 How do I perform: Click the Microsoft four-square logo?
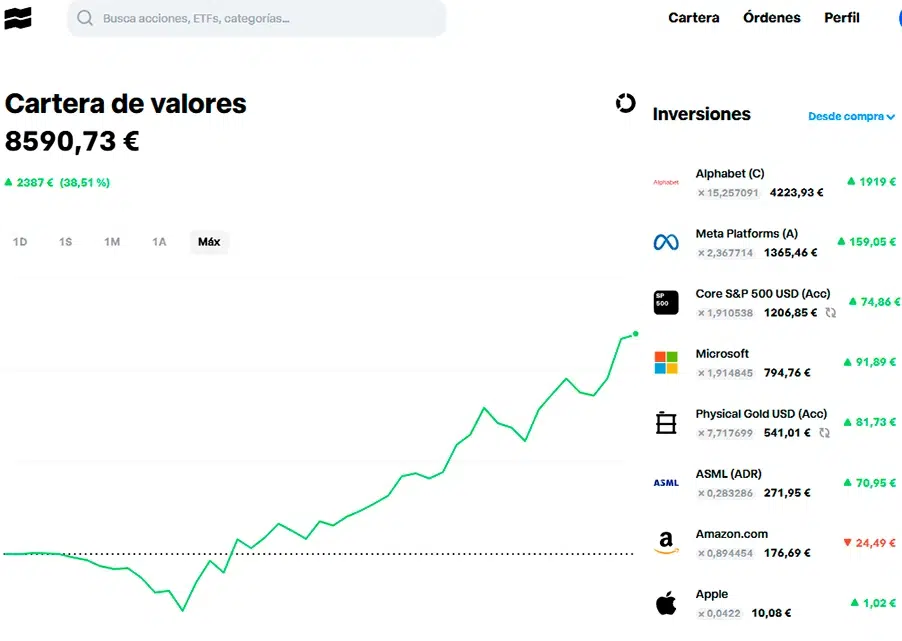tap(665, 362)
